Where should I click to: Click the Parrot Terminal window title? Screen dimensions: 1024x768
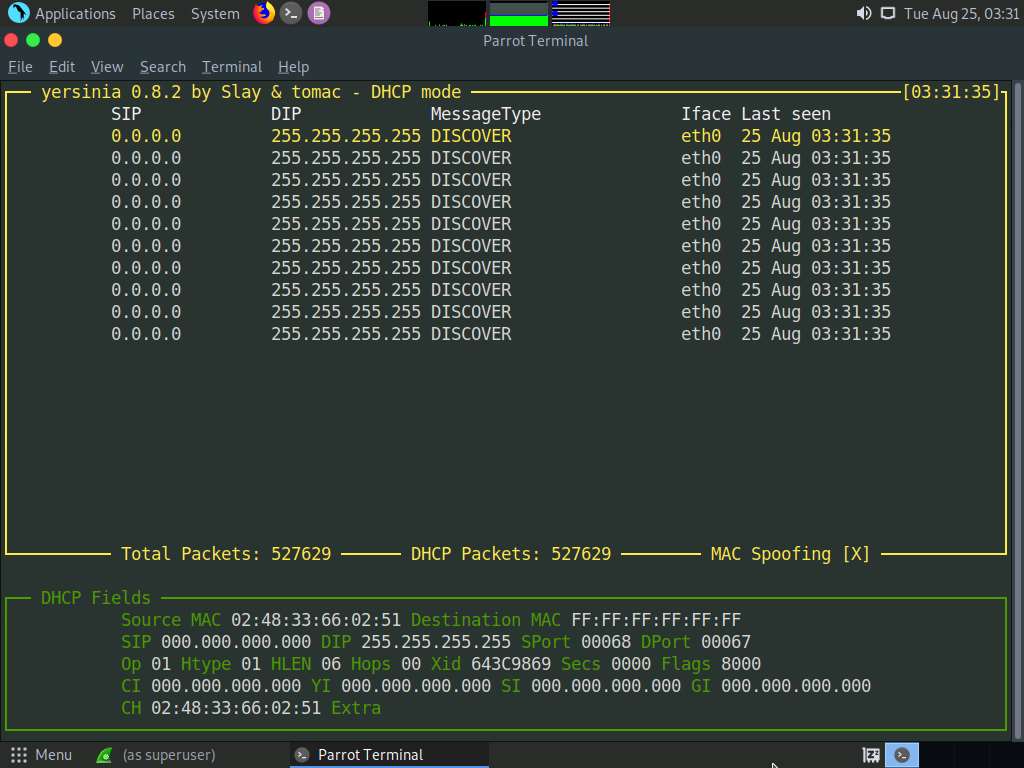[x=536, y=40]
